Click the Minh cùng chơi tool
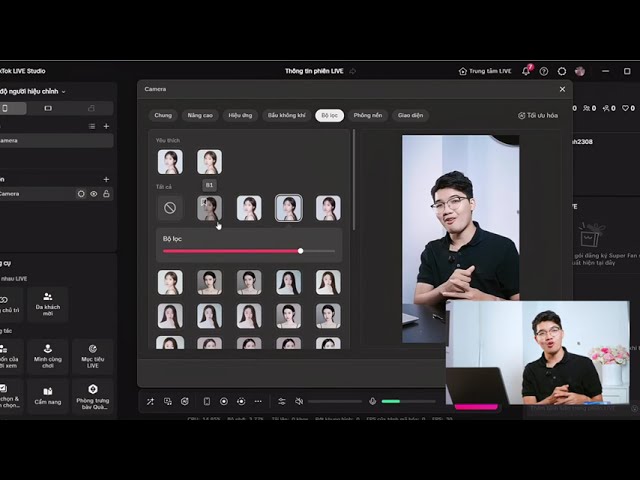 point(48,357)
